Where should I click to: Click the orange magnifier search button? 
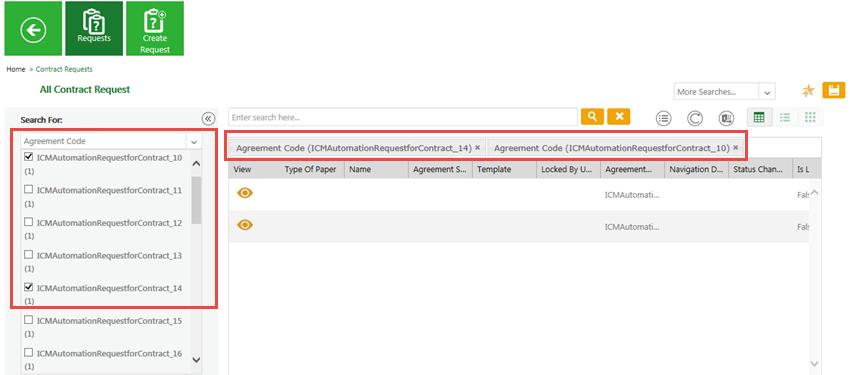click(593, 117)
